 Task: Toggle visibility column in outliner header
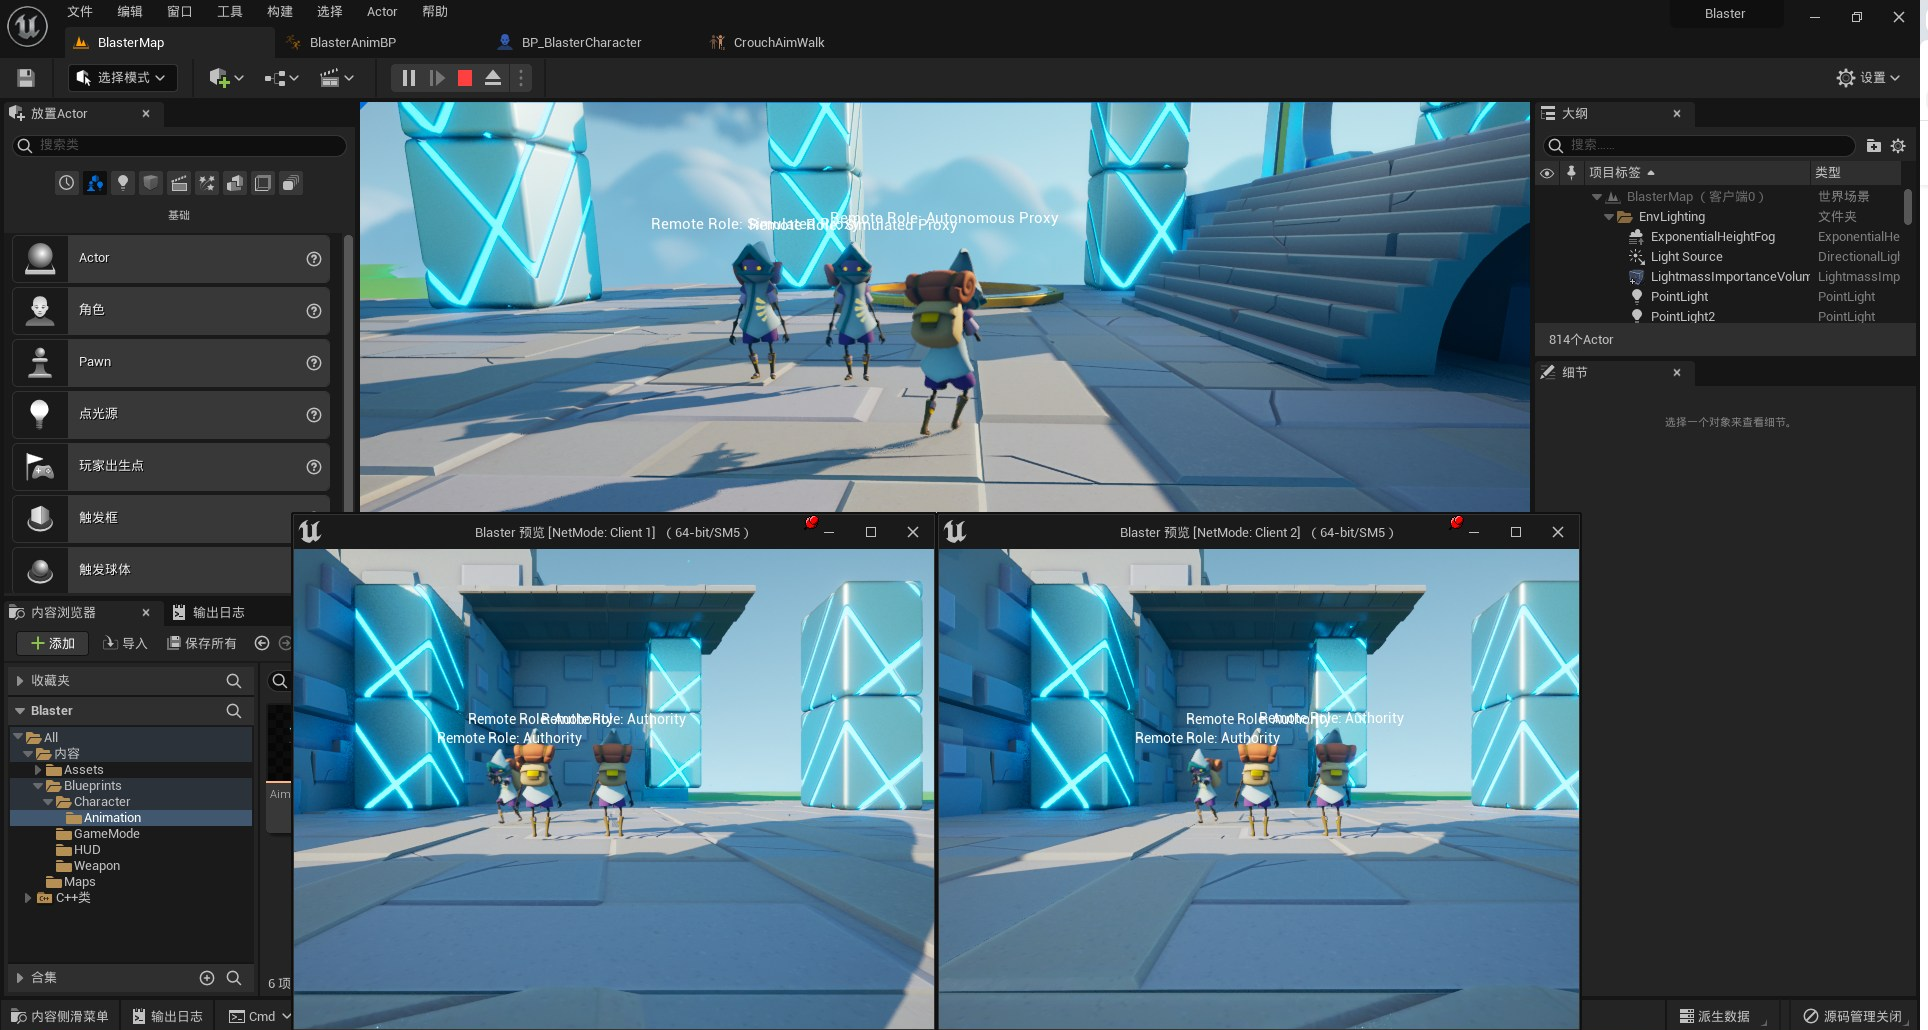point(1547,173)
